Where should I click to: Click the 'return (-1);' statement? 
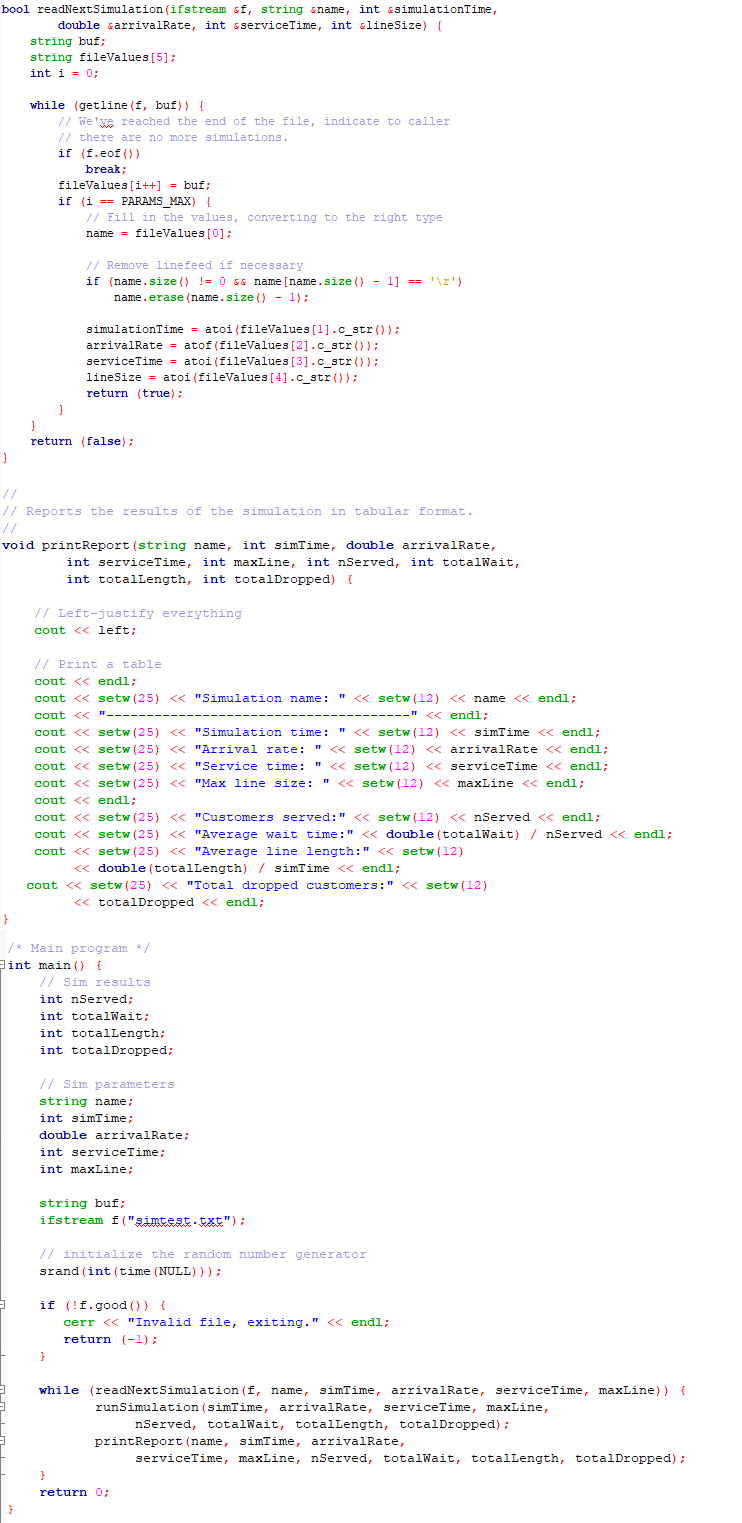(110, 1339)
